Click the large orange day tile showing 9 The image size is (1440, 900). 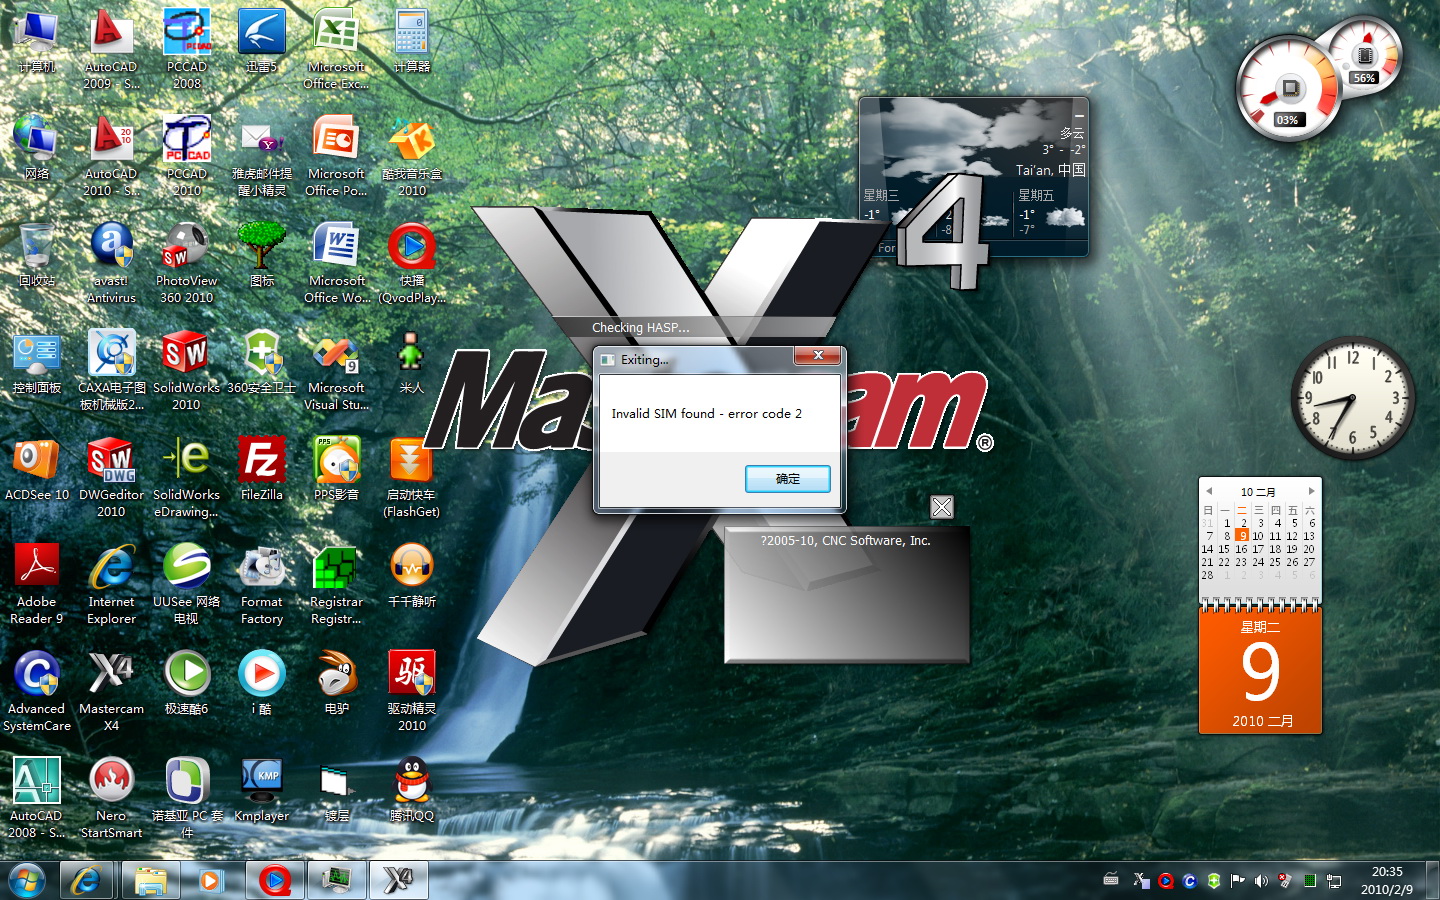1260,670
